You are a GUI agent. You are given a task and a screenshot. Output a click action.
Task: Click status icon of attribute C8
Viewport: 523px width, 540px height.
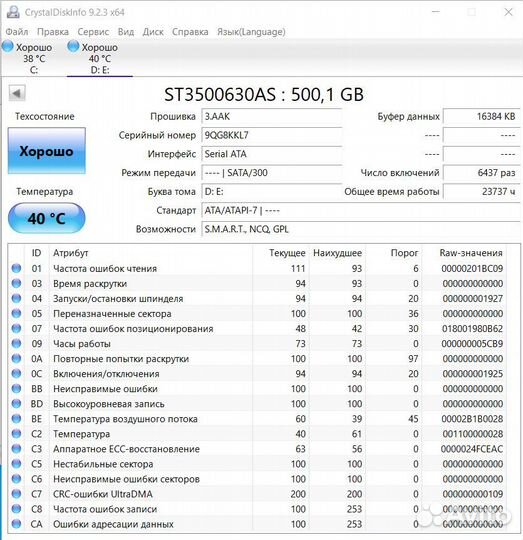point(16,509)
